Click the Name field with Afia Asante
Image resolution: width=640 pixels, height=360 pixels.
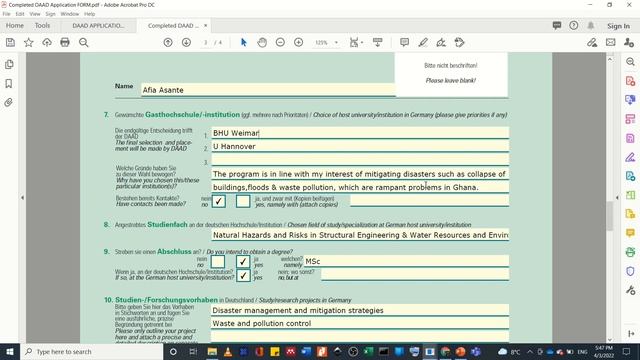[268, 90]
